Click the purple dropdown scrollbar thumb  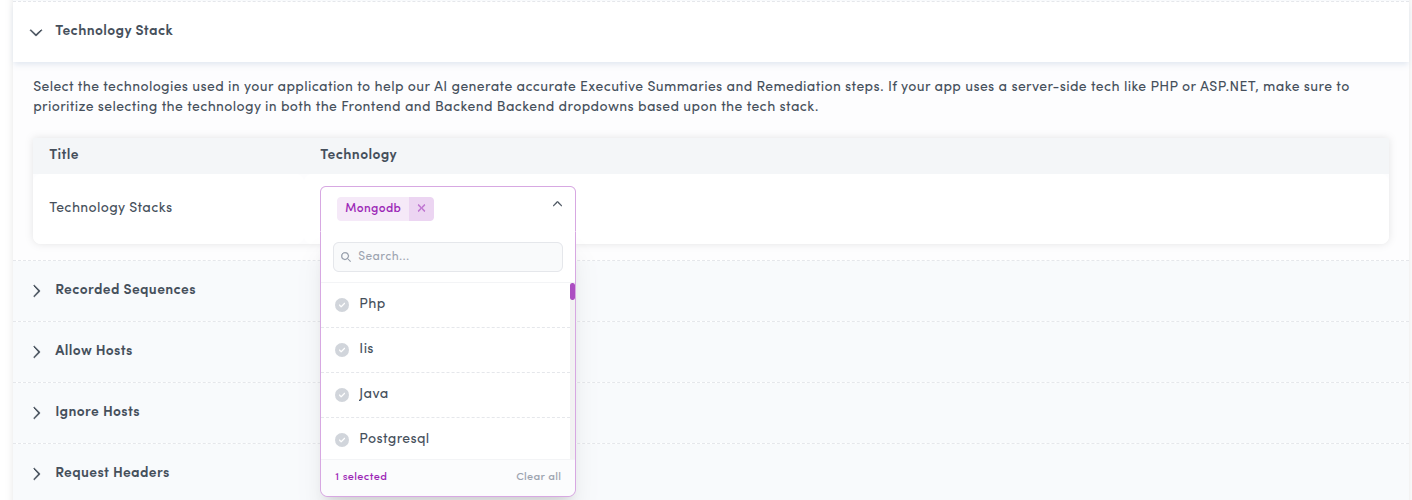tap(572, 292)
